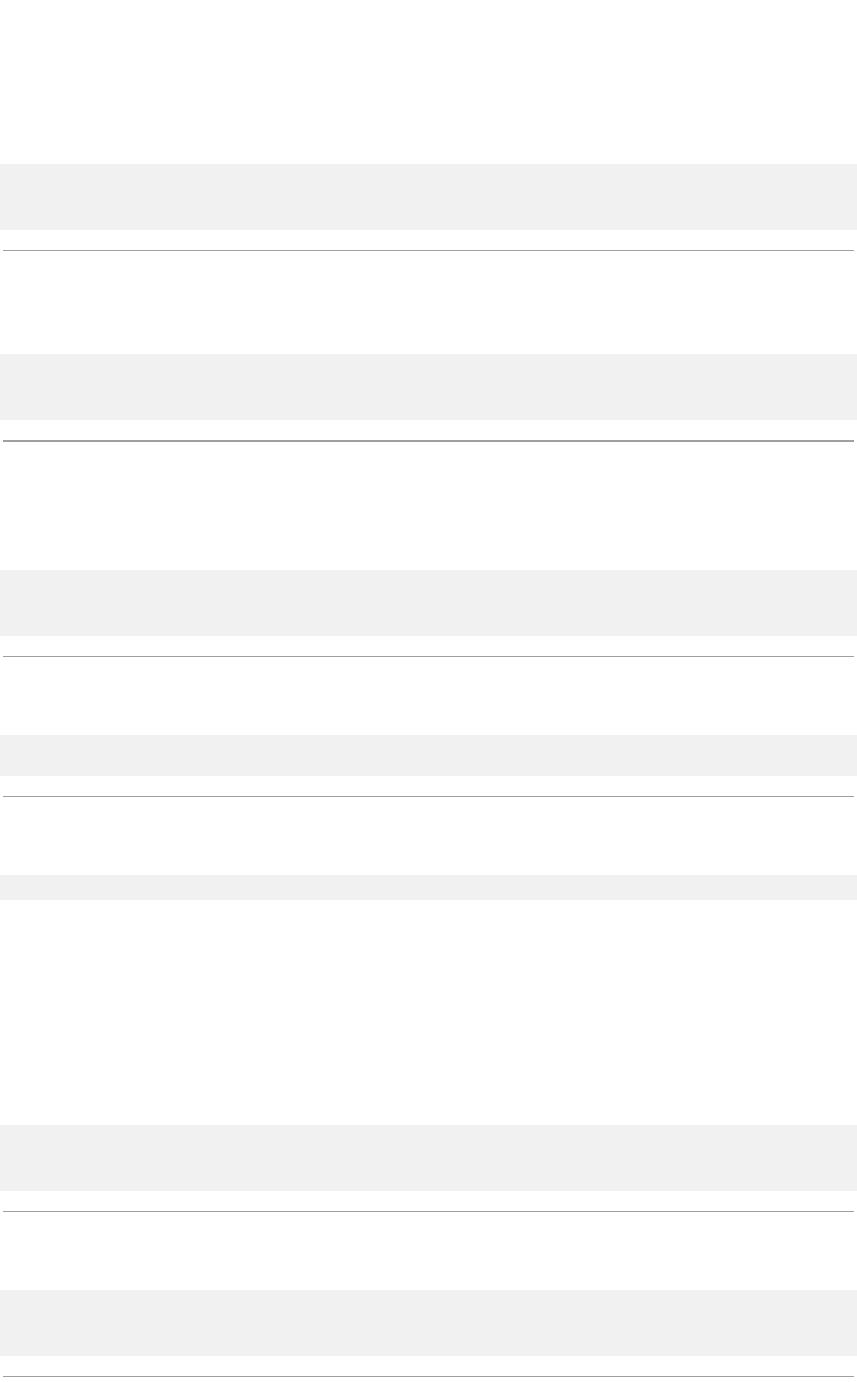857x1382 pixels.
Task: Click large white gap below thinnest gray bar
Action: [428, 1012]
